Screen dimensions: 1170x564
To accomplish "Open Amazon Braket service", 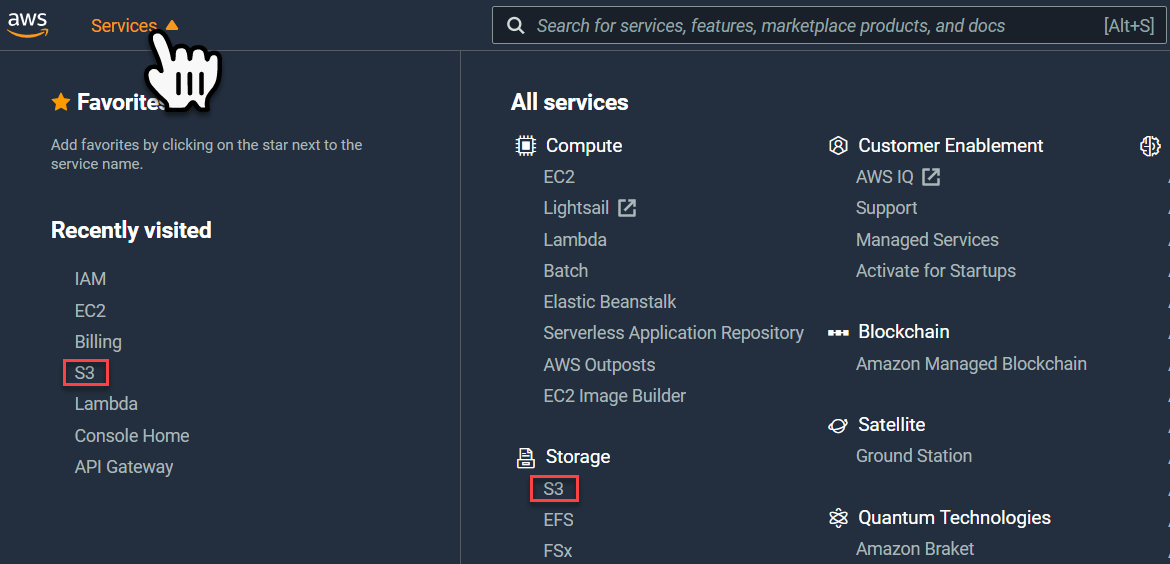I will pyautogui.click(x=916, y=549).
